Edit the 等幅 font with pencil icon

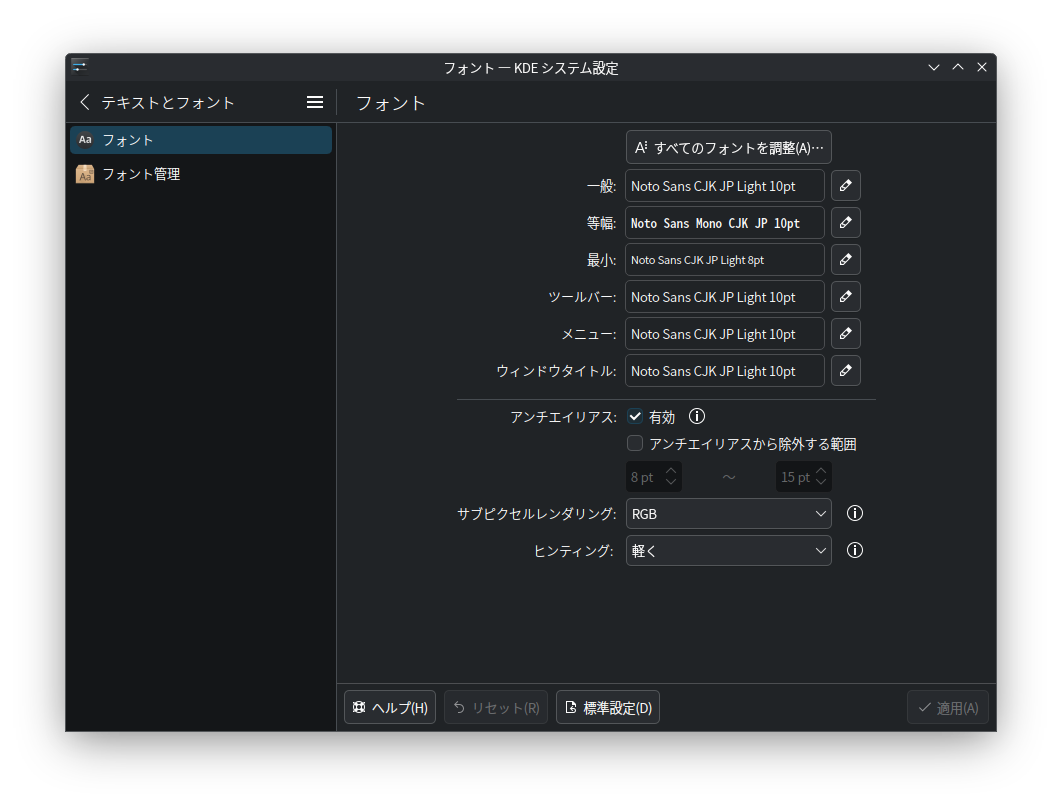(846, 223)
